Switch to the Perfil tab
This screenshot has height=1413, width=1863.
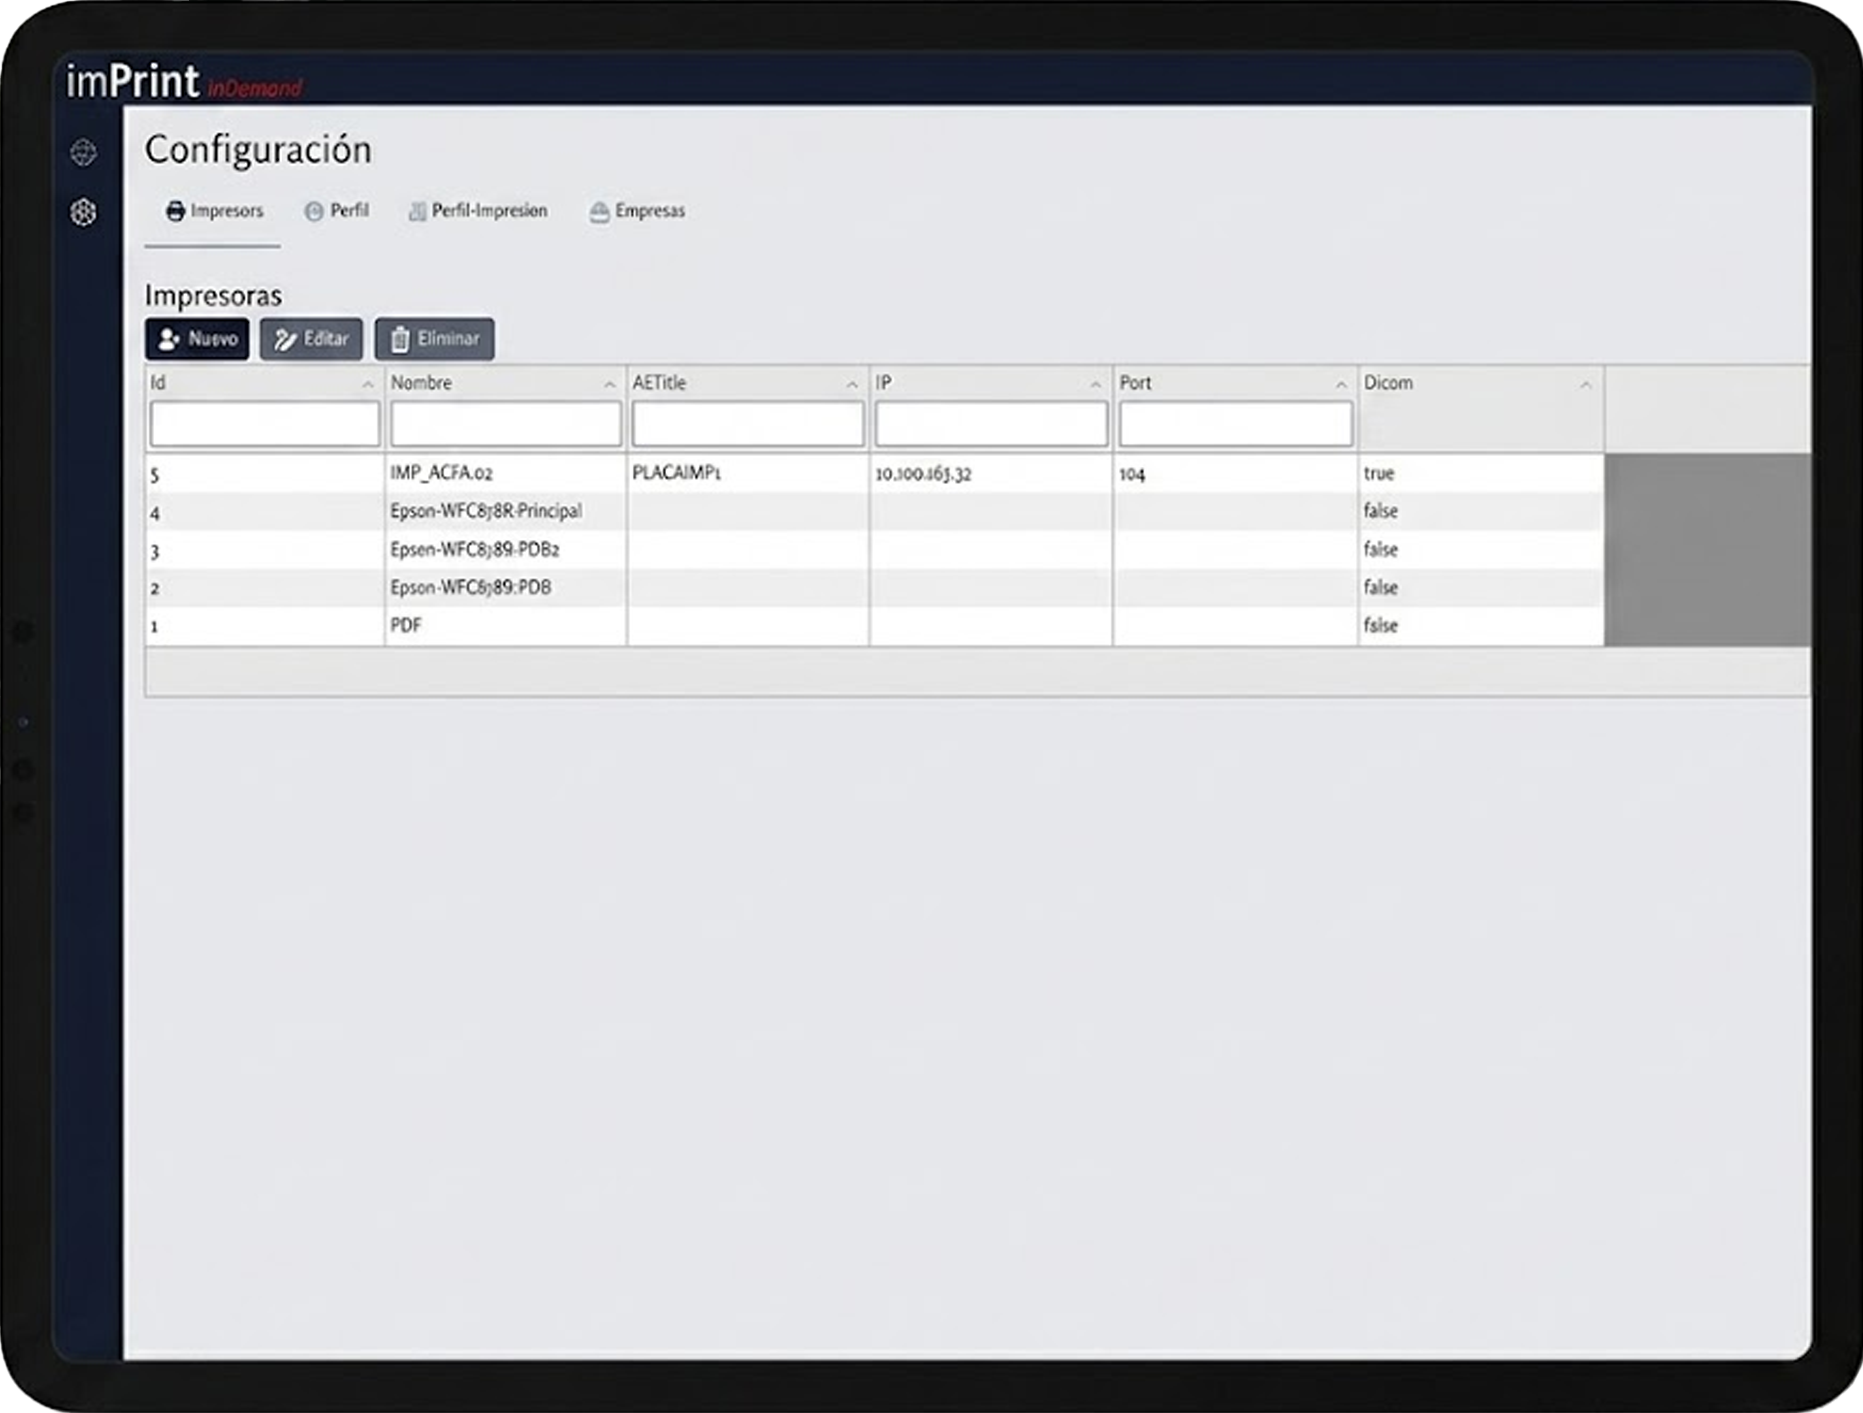348,211
